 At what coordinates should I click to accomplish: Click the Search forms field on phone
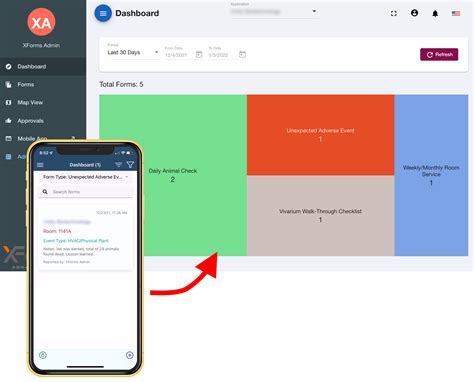pos(86,192)
